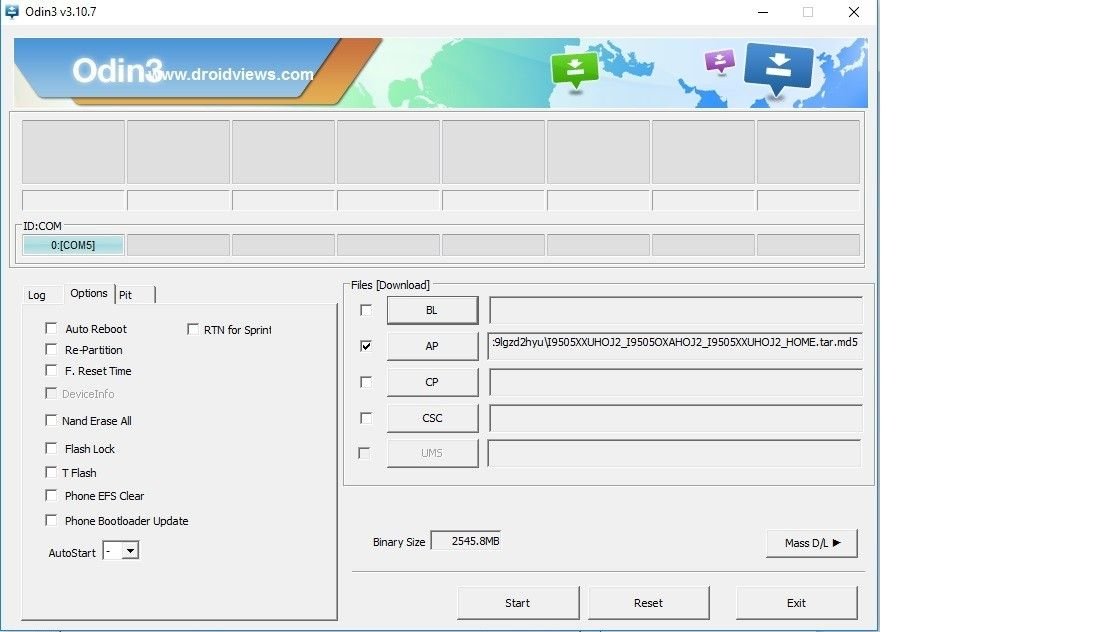Enable Nand Erase All option
The height and width of the screenshot is (632, 1094).
(51, 420)
